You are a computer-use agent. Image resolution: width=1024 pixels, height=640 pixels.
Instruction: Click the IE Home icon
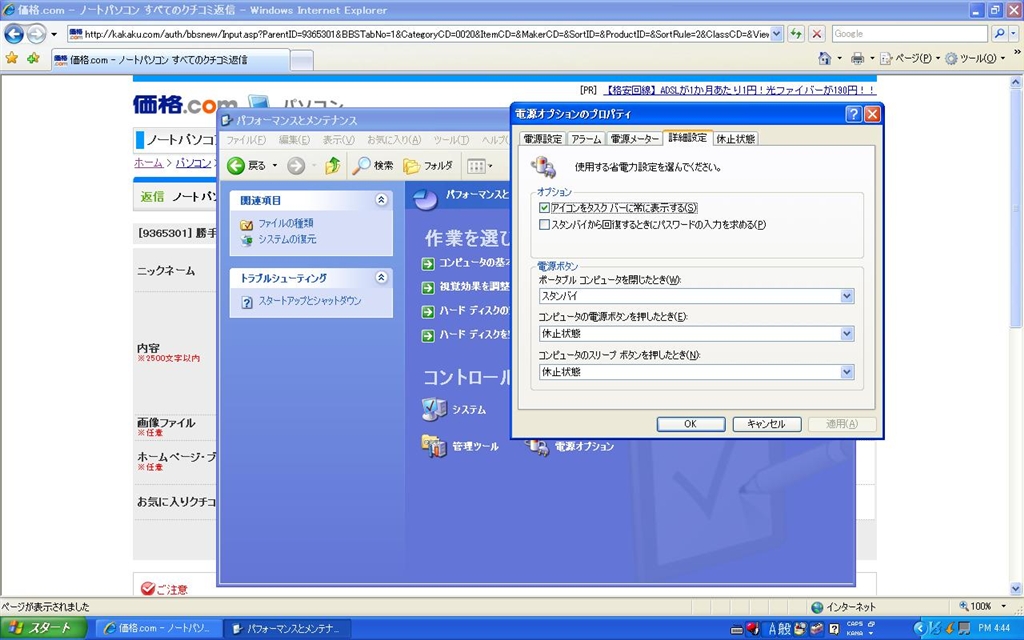(x=825, y=58)
